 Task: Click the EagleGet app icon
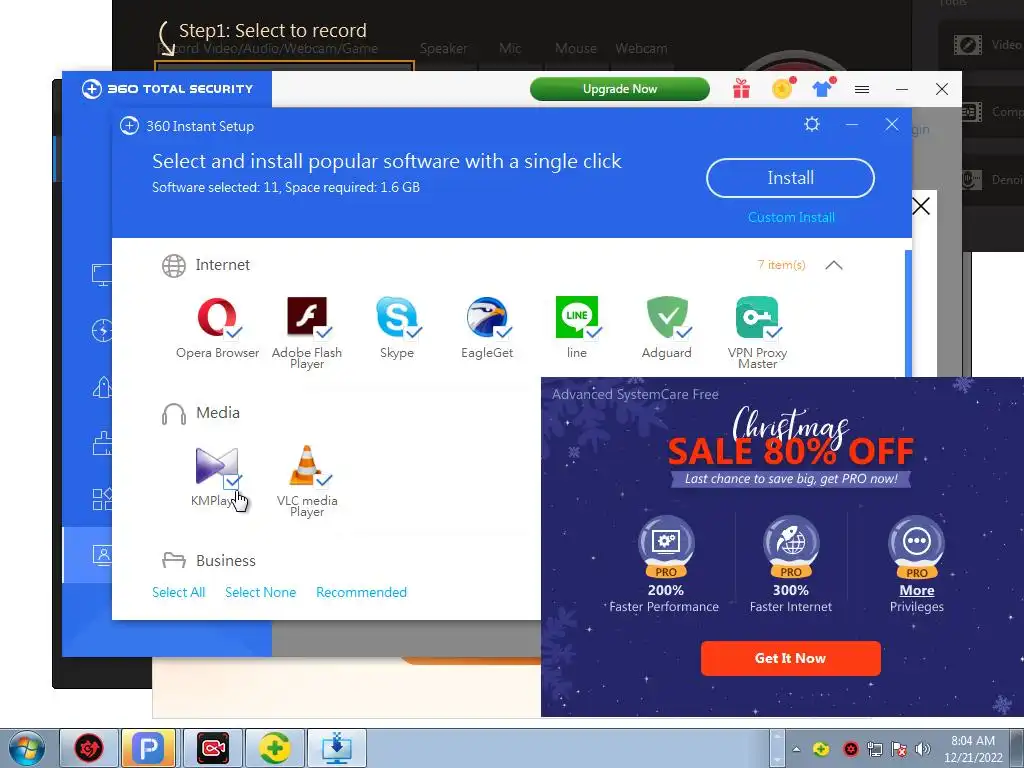[487, 317]
